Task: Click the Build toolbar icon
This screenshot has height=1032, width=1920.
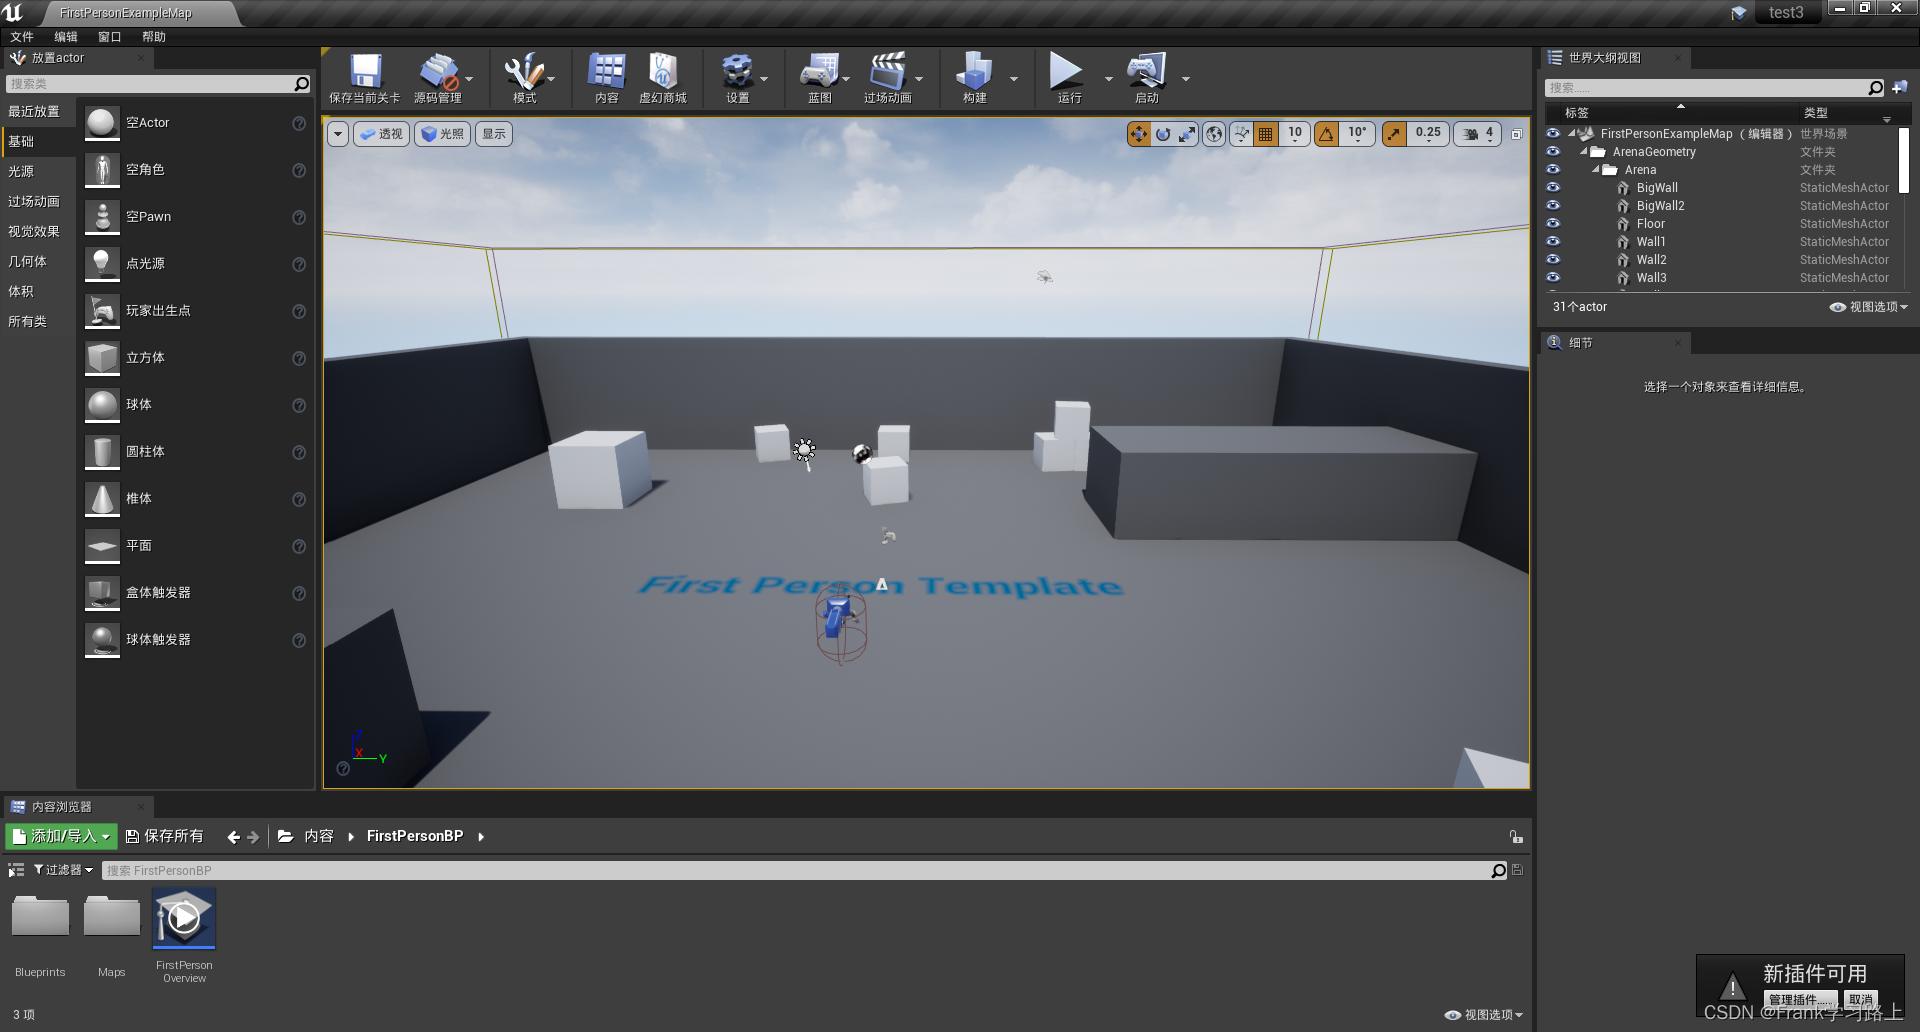Action: pyautogui.click(x=975, y=78)
